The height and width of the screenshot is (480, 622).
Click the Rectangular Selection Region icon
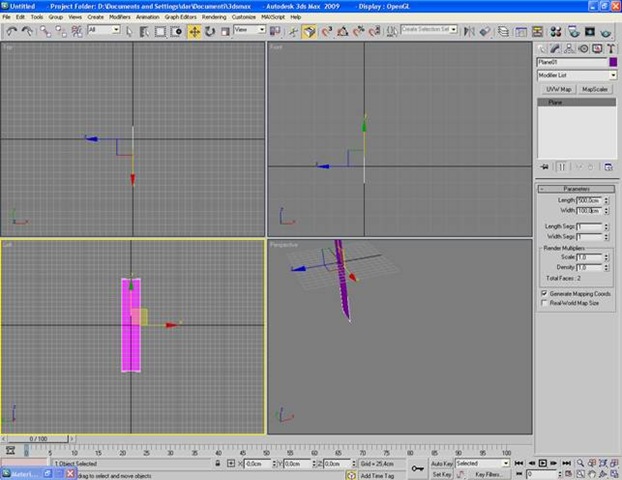(160, 32)
